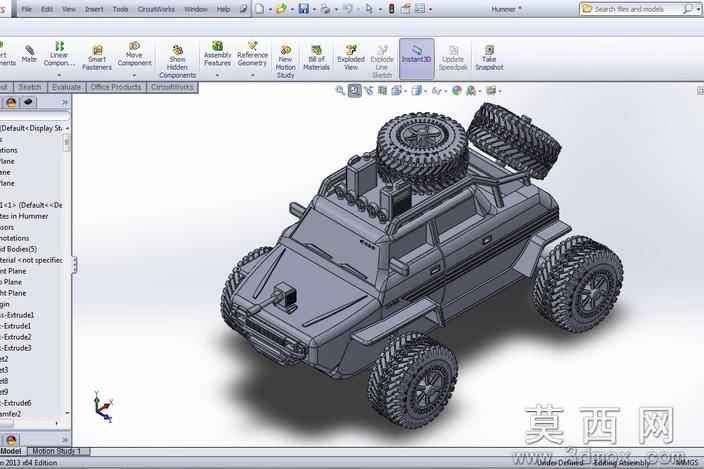Select the Model tab
Screen dimensions: 704x469
pos(11,451)
